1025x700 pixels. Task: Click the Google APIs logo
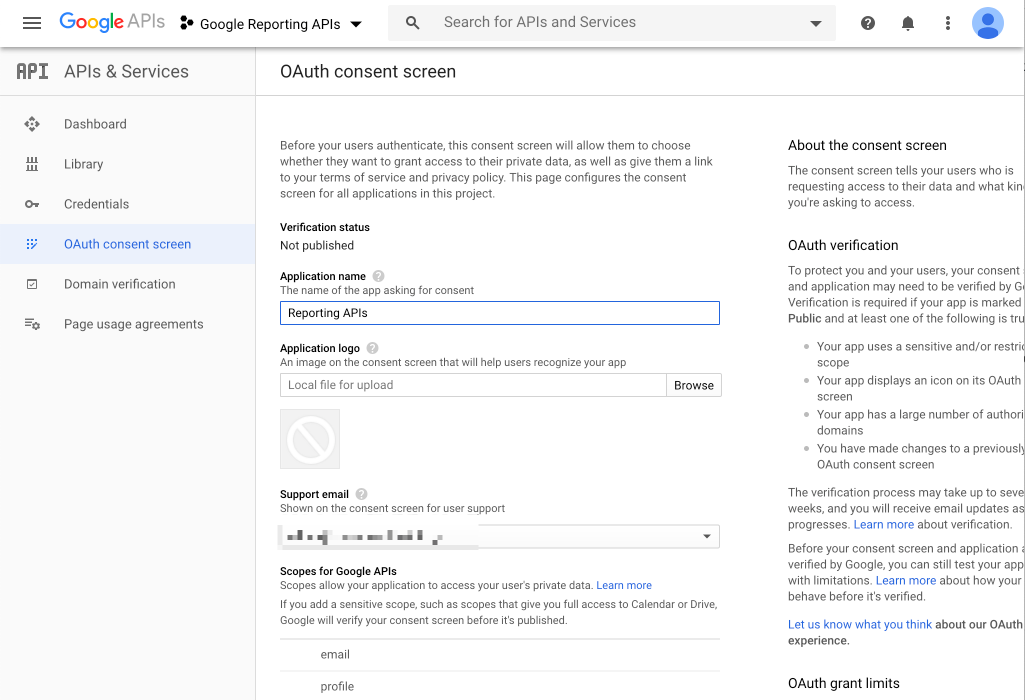coord(112,22)
